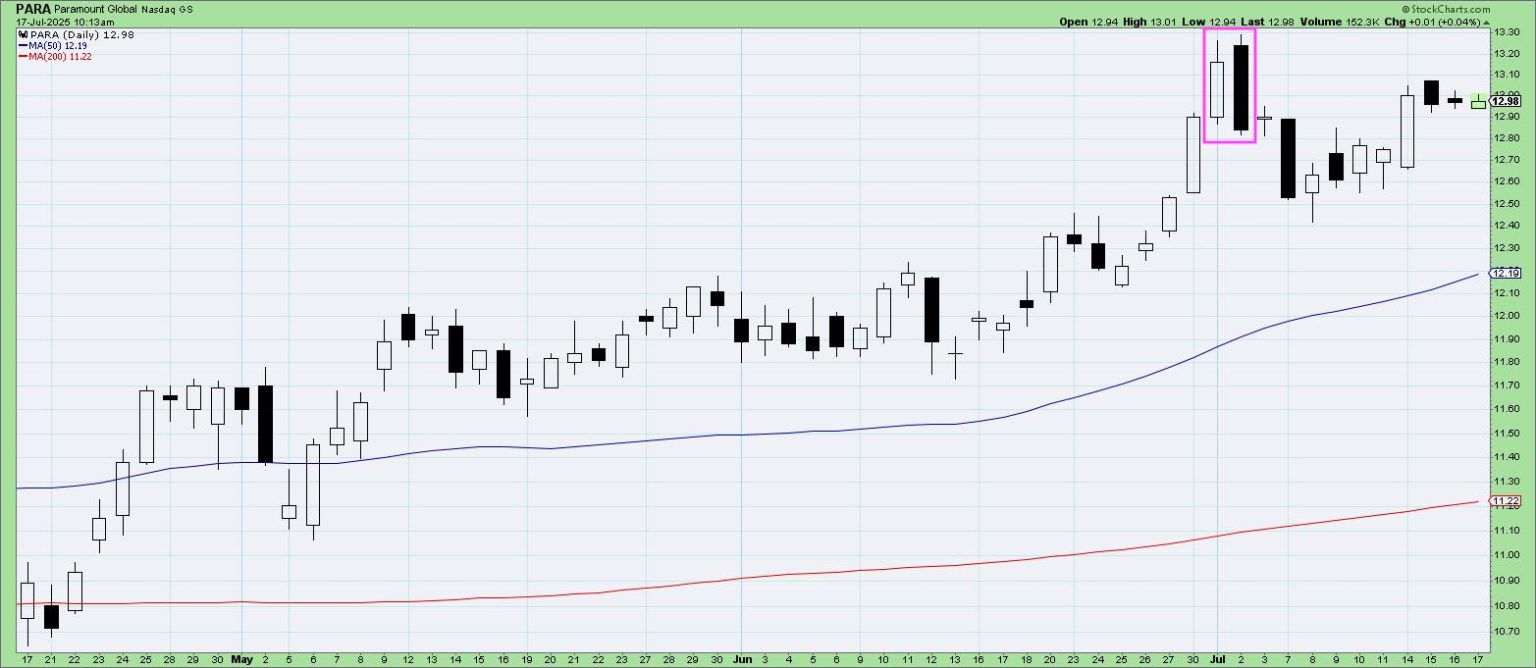Click the 13.30 label on price axis

[1505, 32]
